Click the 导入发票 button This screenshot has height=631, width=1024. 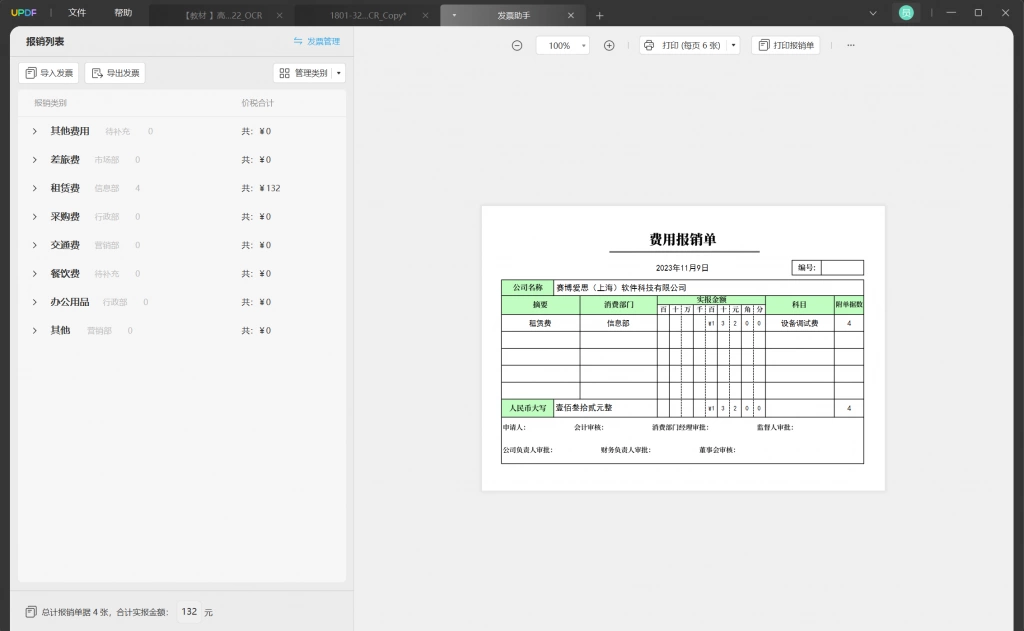[49, 73]
